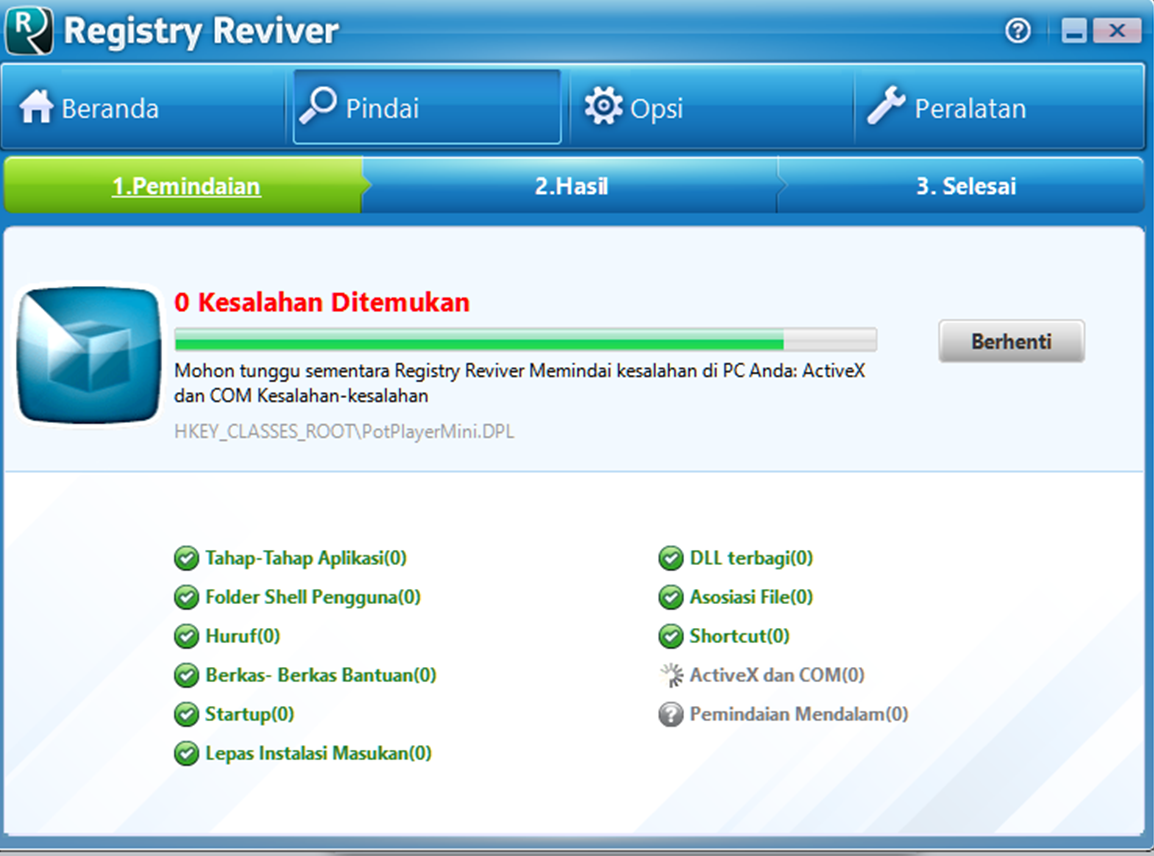1154x856 pixels.
Task: Click the Registry Reviver logo icon
Action: coord(29,30)
